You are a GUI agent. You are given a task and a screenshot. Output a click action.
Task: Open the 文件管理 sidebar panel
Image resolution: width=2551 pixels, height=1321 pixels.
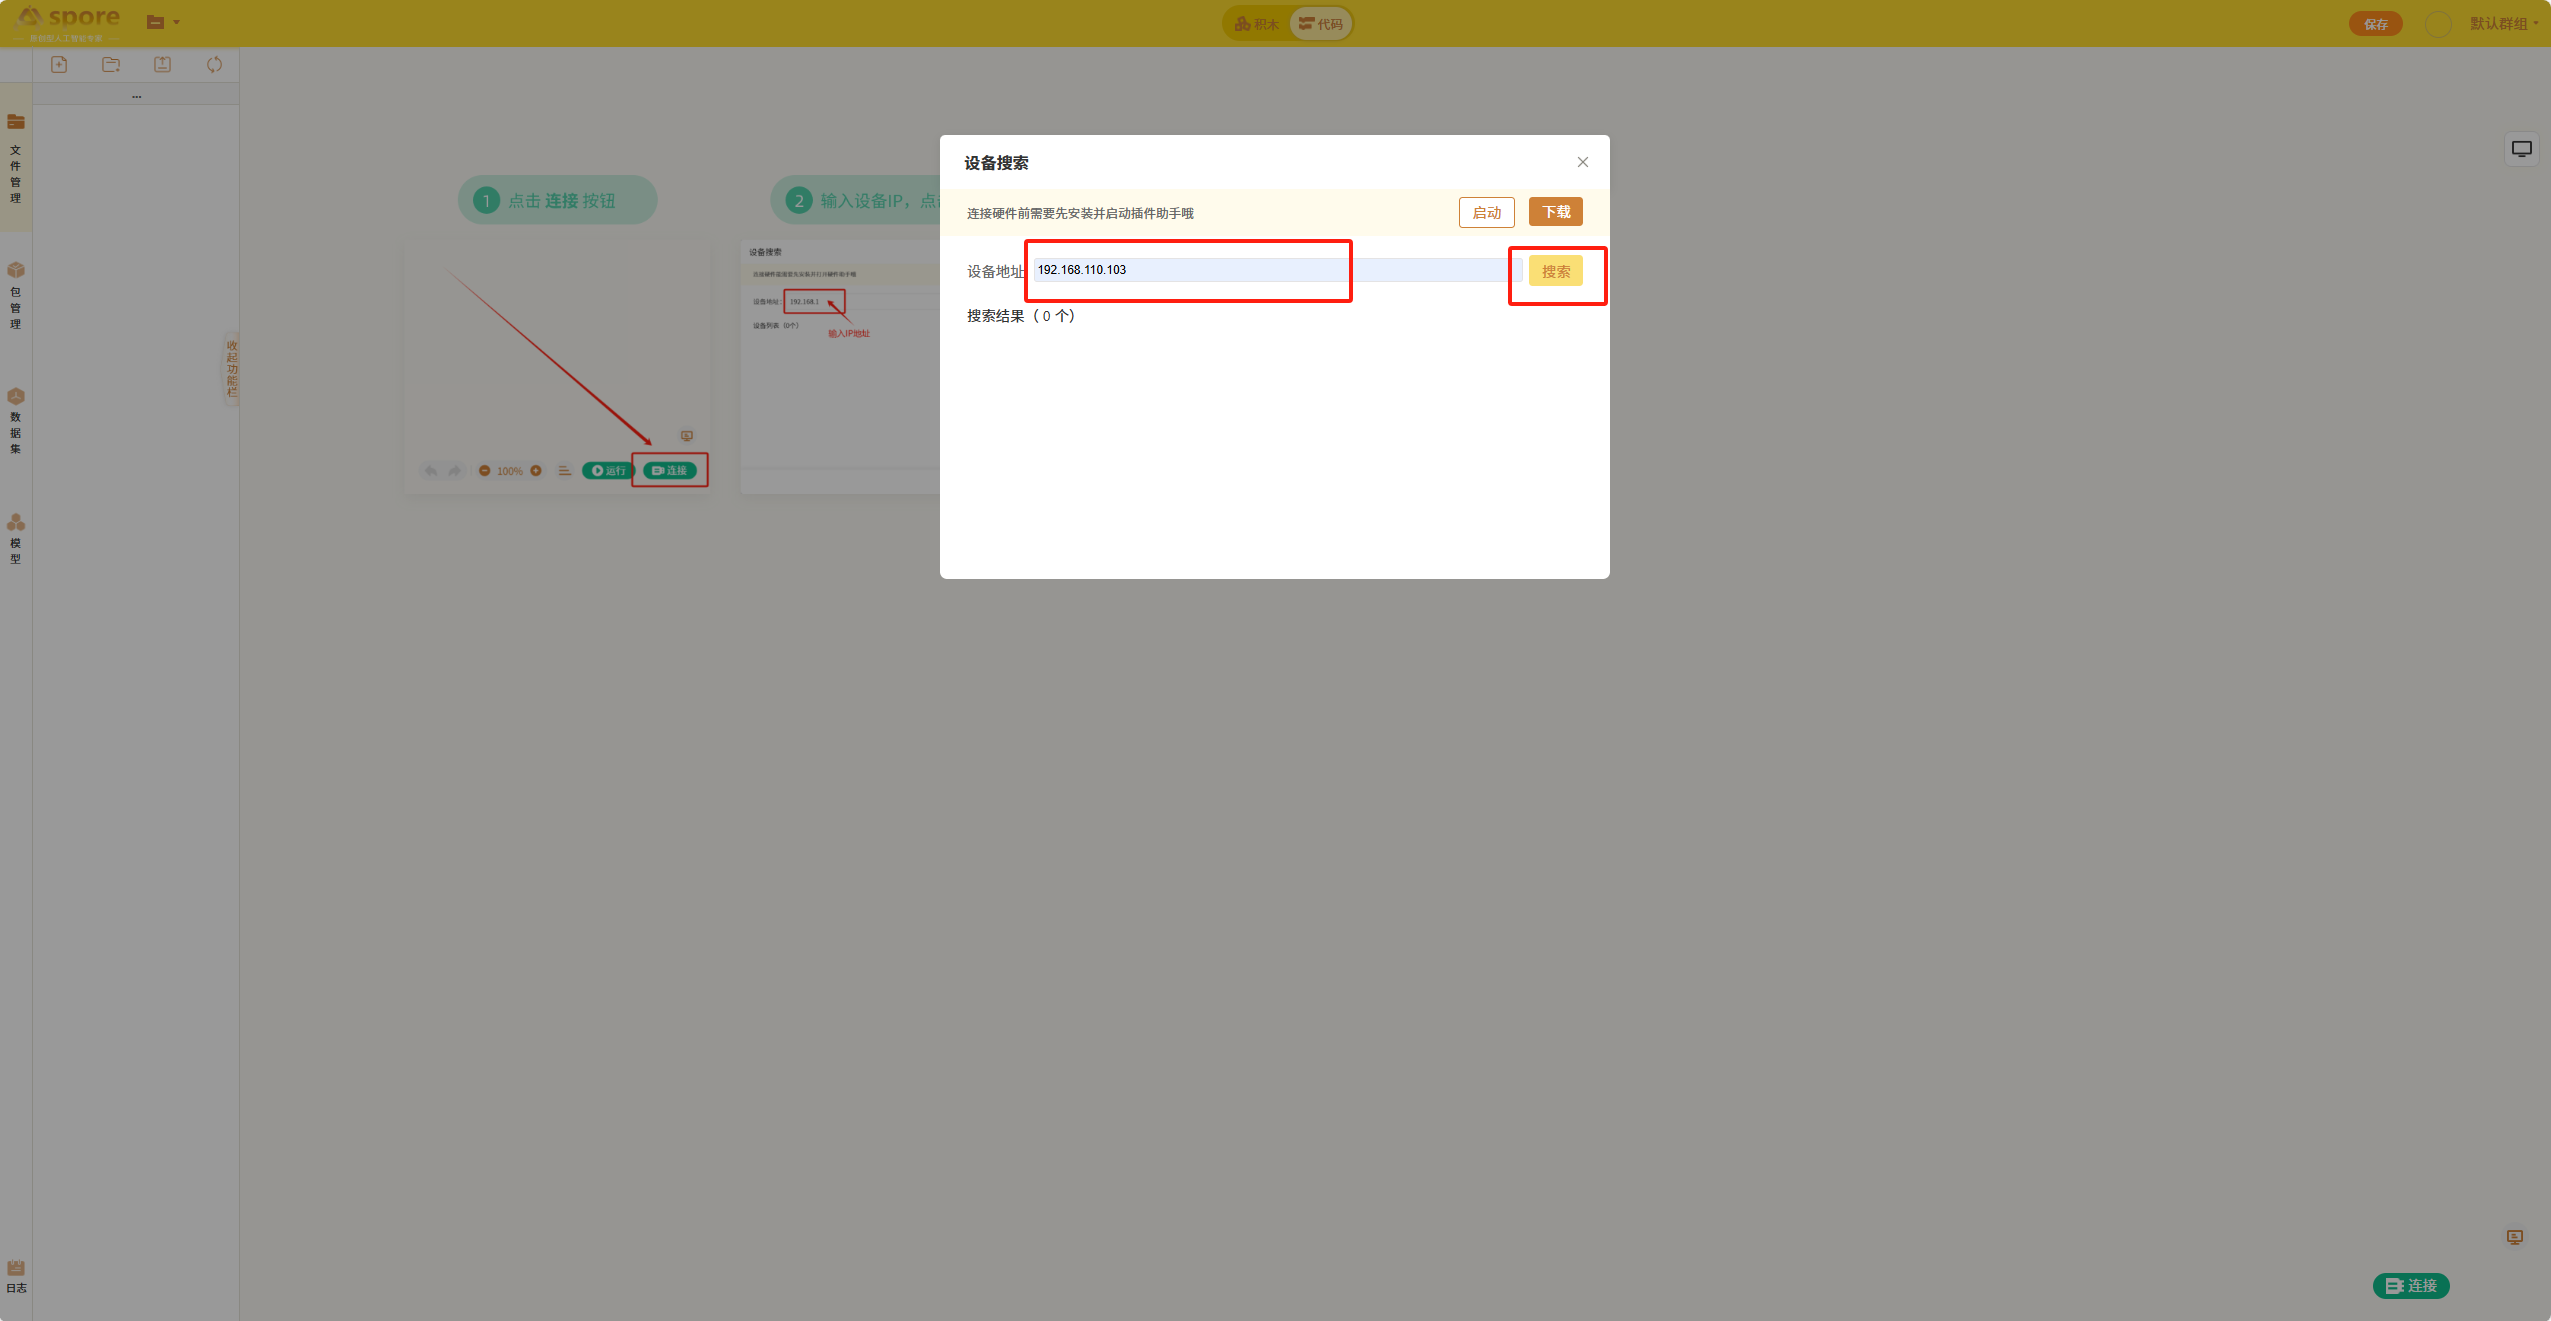pyautogui.click(x=16, y=158)
